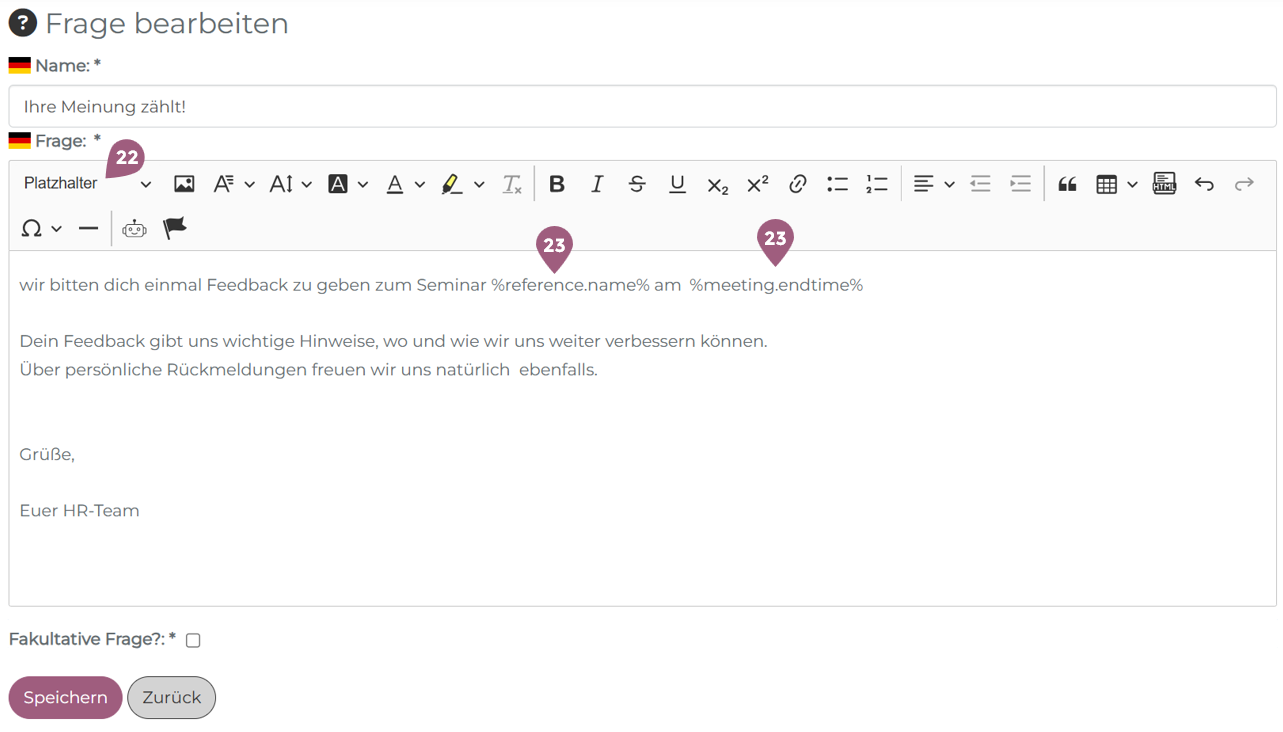This screenshot has height=732, width=1283.
Task: Toggle bold formatting
Action: 557,184
